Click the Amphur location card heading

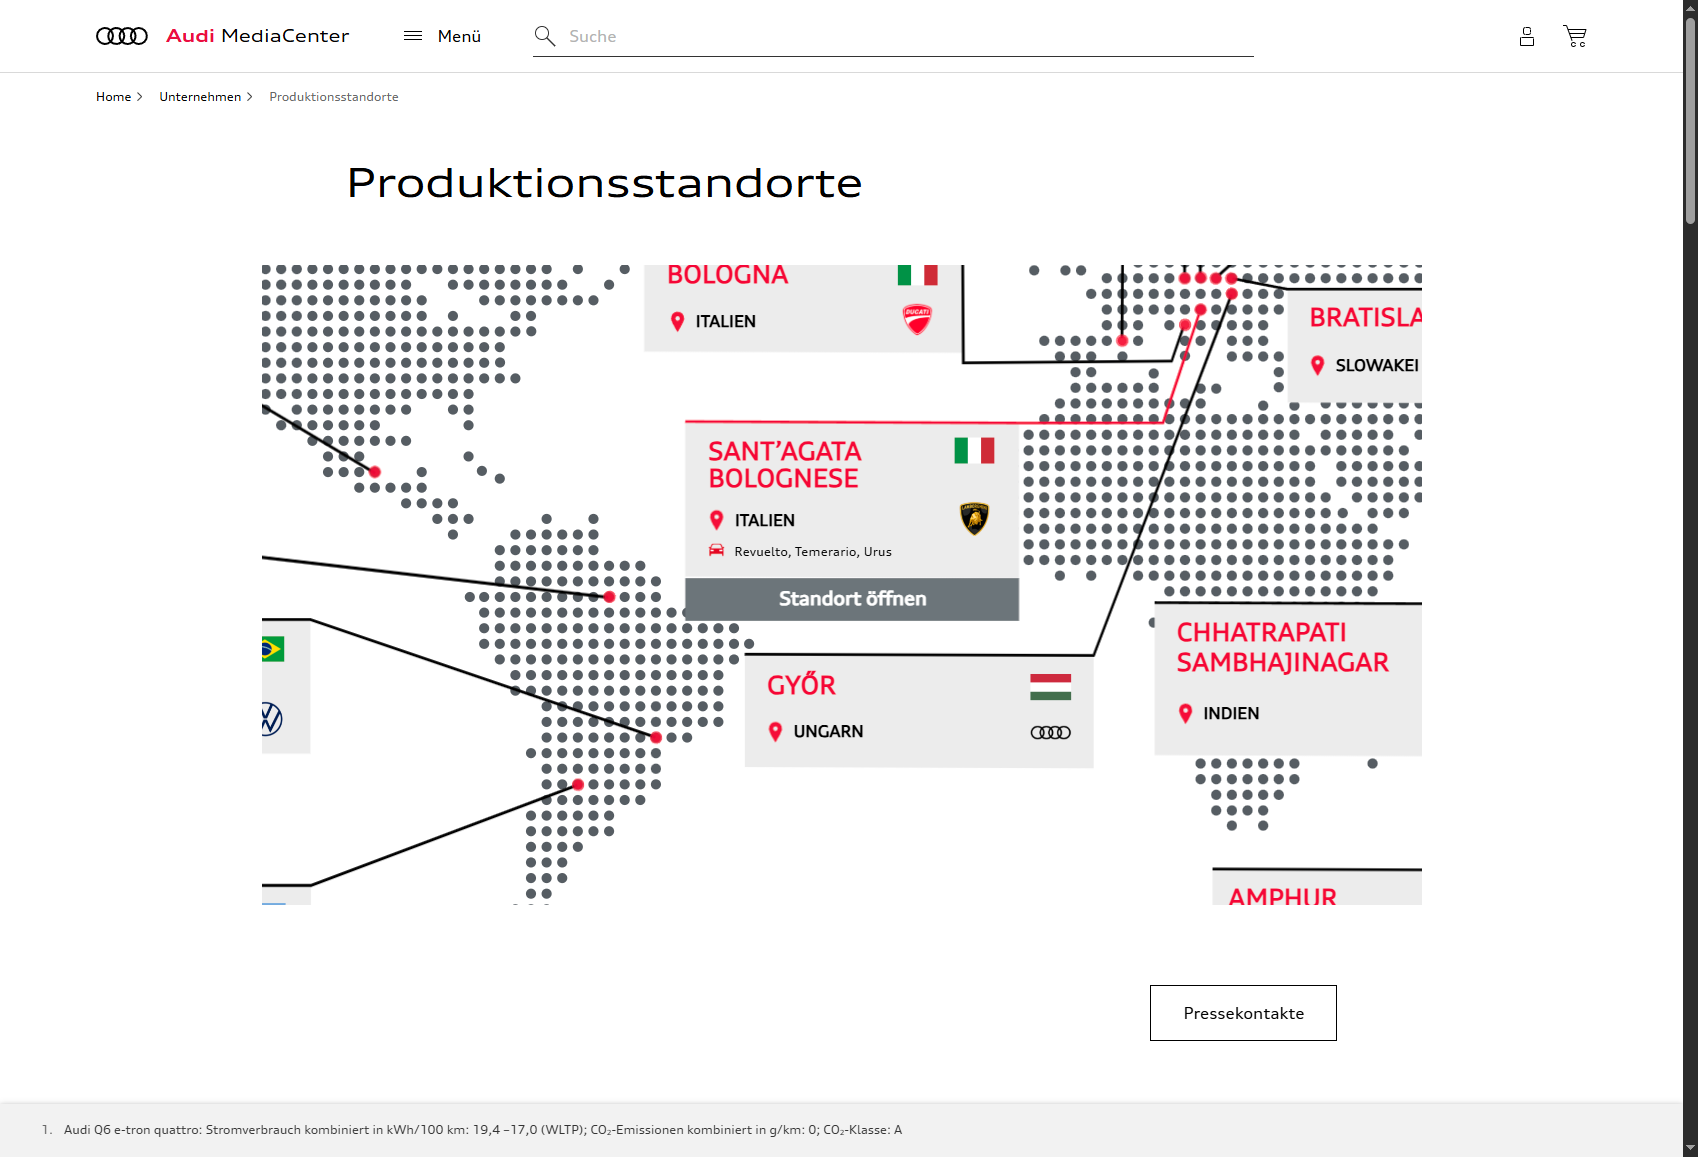tap(1282, 894)
